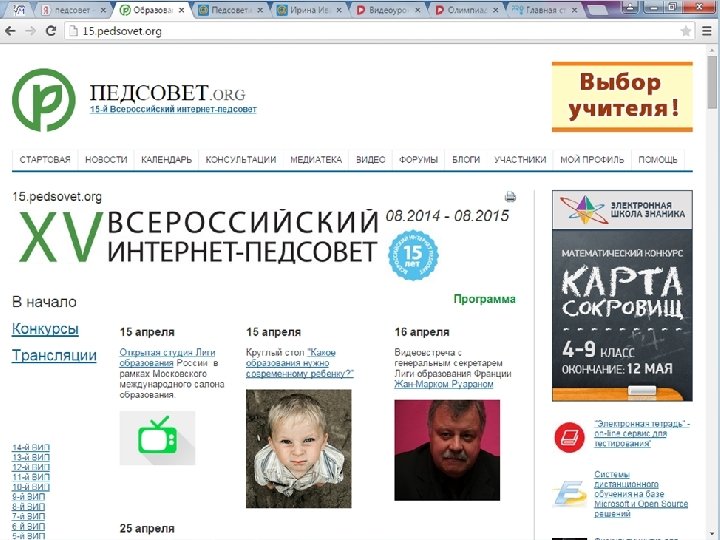The width and height of the screenshot is (720, 540).
Task: Open the СТАРТОВАЯ menu item
Action: click(x=45, y=159)
